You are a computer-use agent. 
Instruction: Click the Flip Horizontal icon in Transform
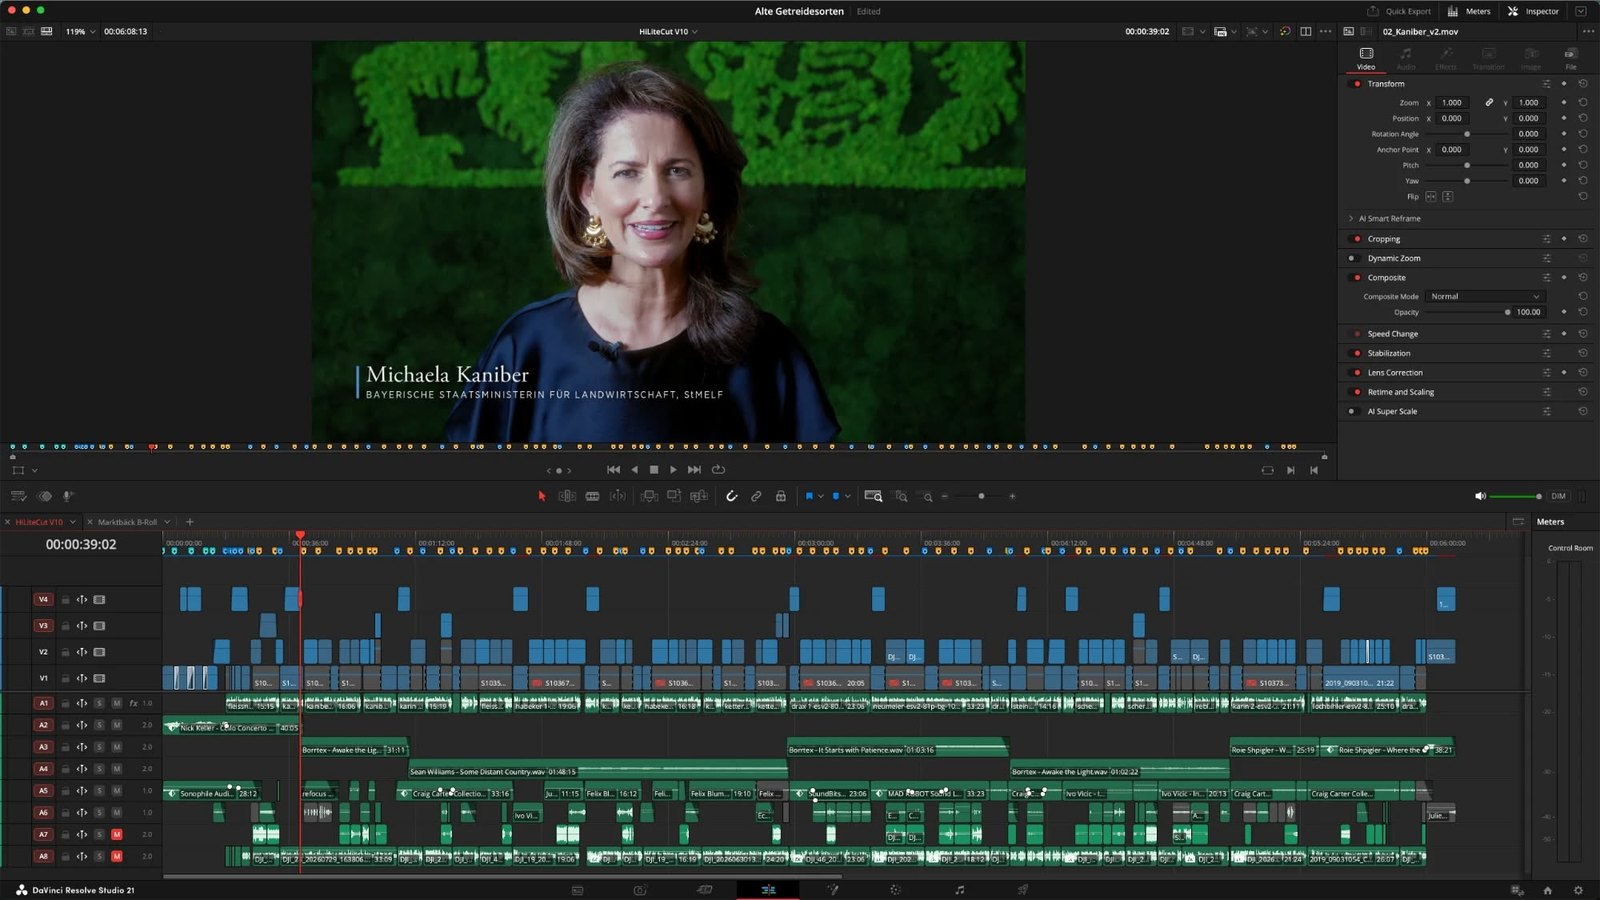pos(1431,196)
